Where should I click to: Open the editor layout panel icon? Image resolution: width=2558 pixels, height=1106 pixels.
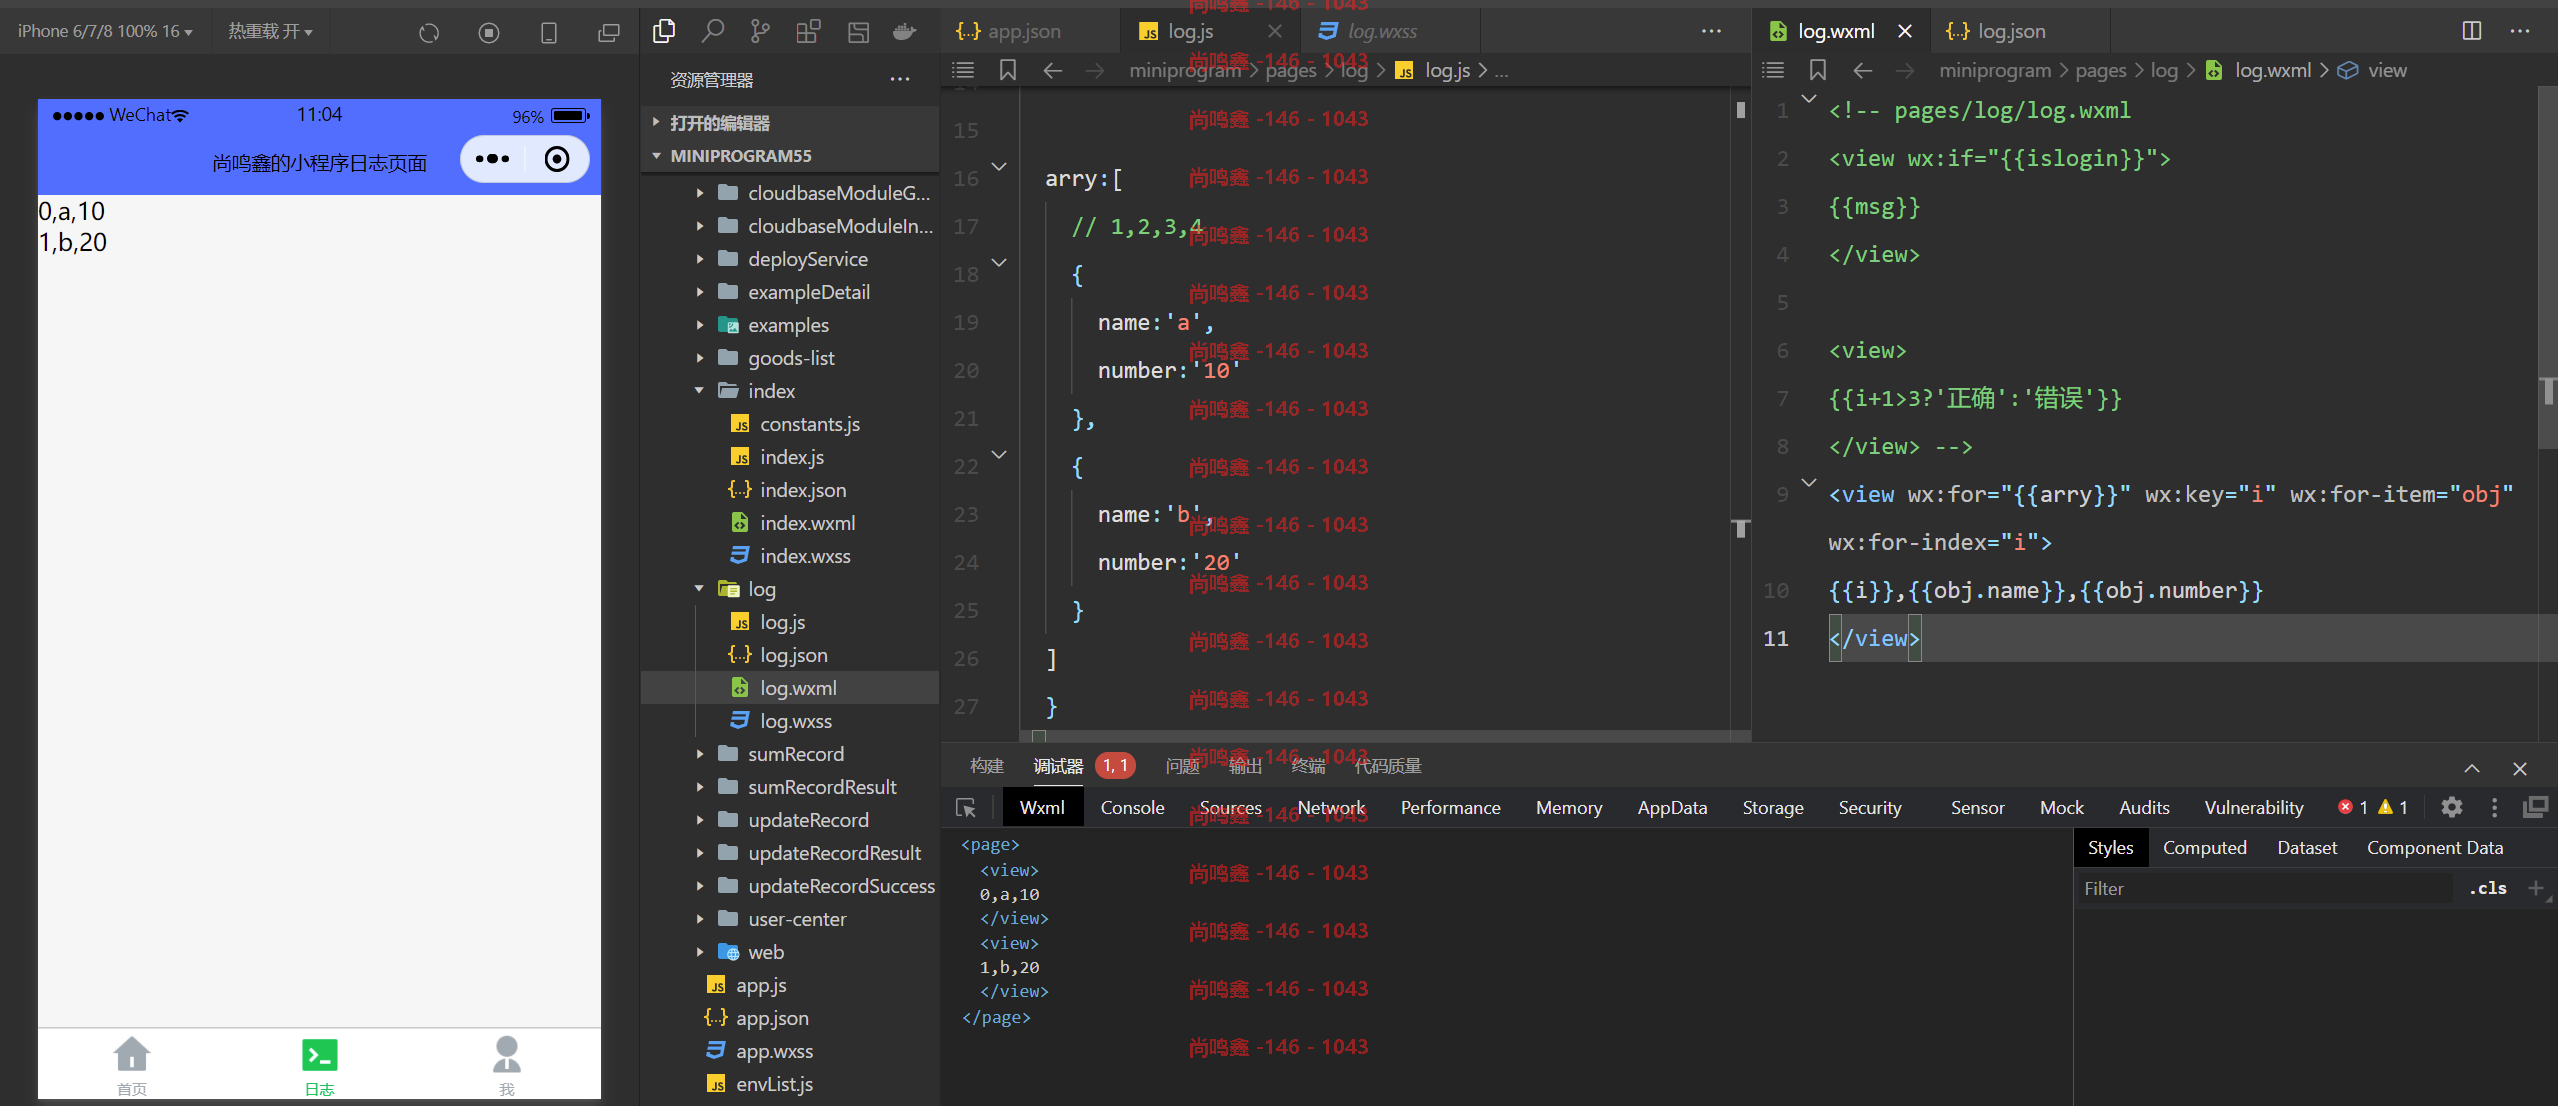click(x=858, y=32)
